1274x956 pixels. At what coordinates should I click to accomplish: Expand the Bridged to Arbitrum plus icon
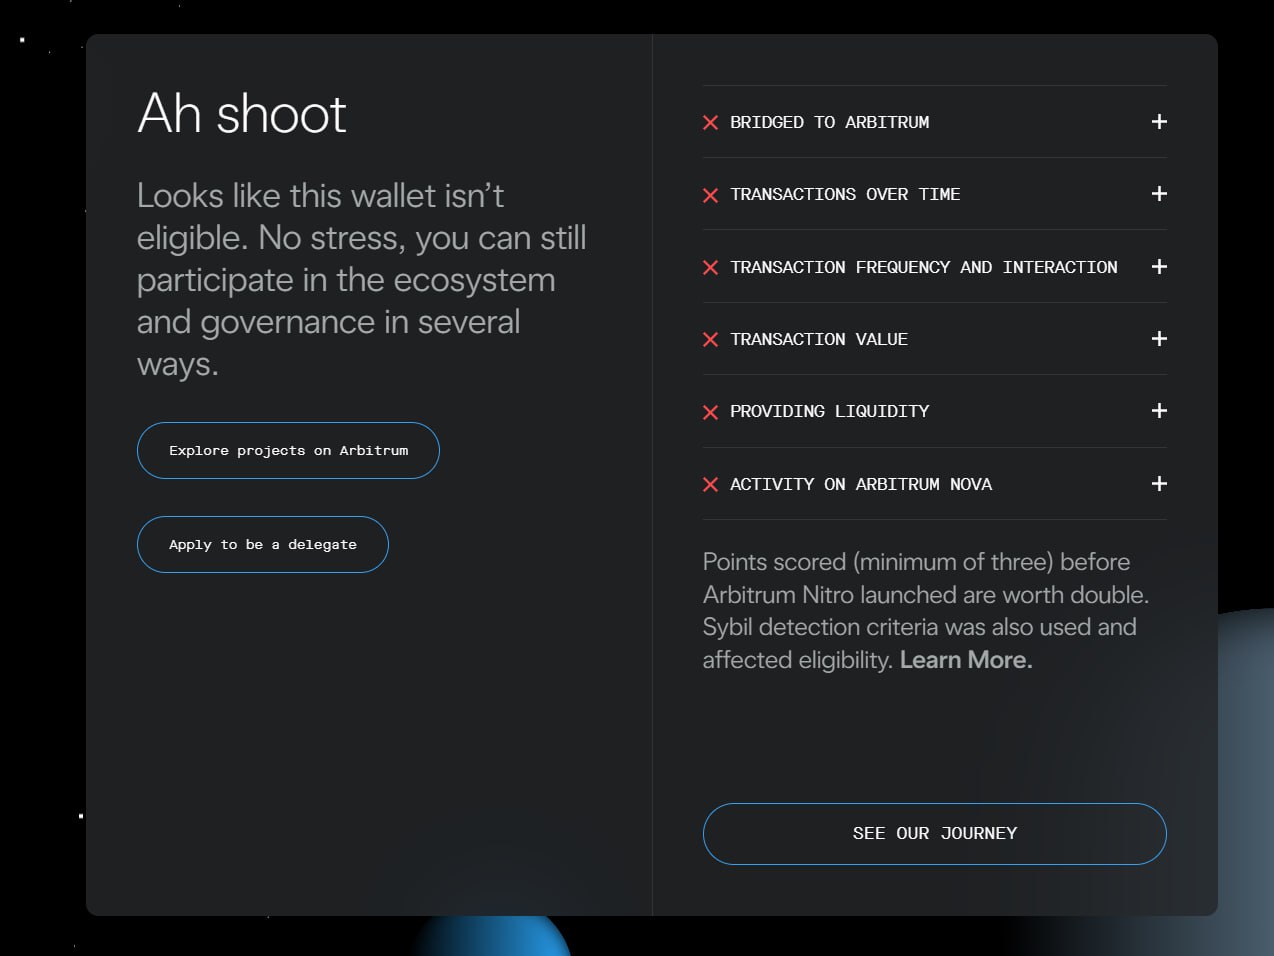(x=1159, y=122)
